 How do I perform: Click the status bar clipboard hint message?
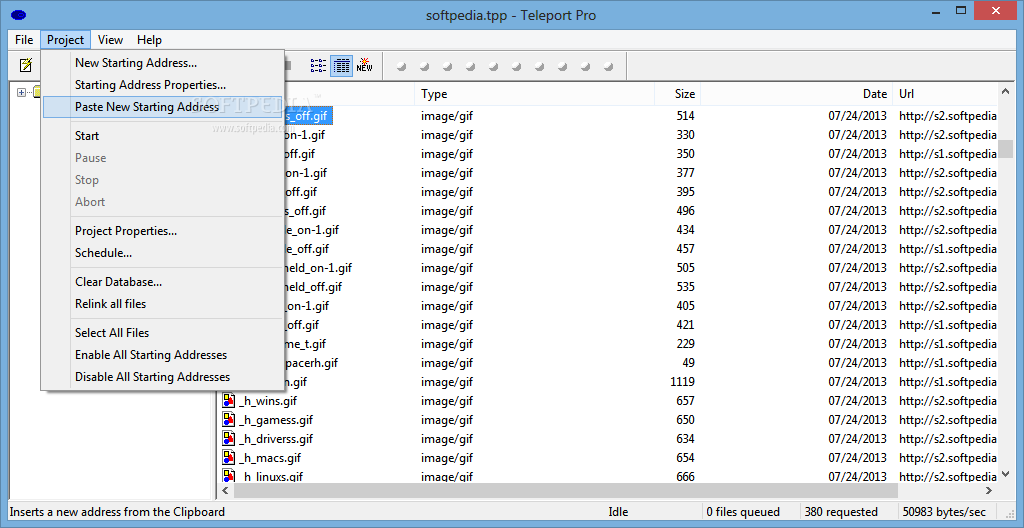click(117, 512)
